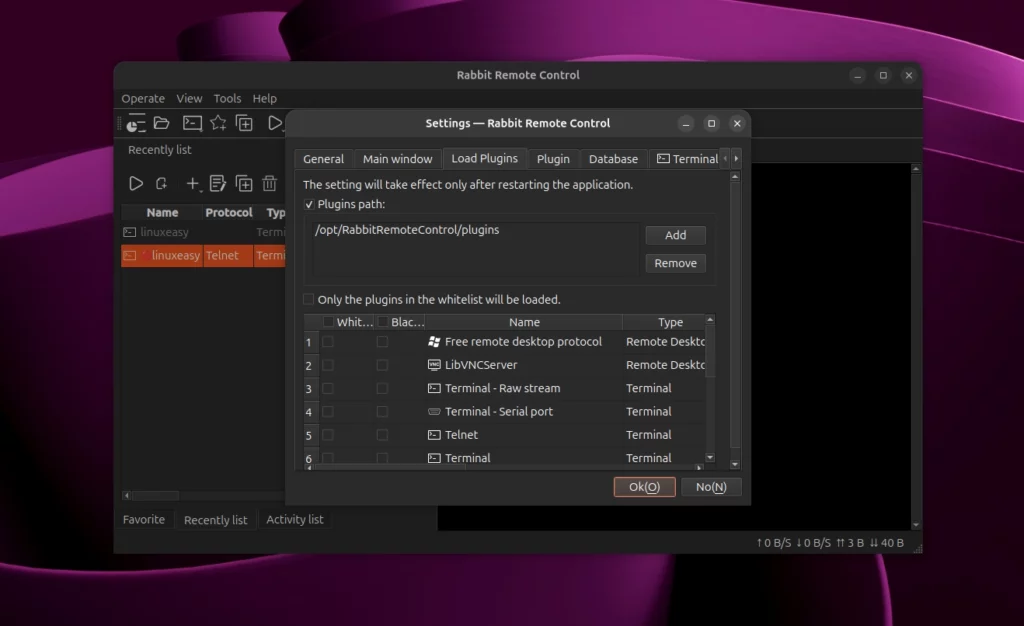1024x626 pixels.
Task: Click the add-to-favorite star icon
Action: coord(218,123)
